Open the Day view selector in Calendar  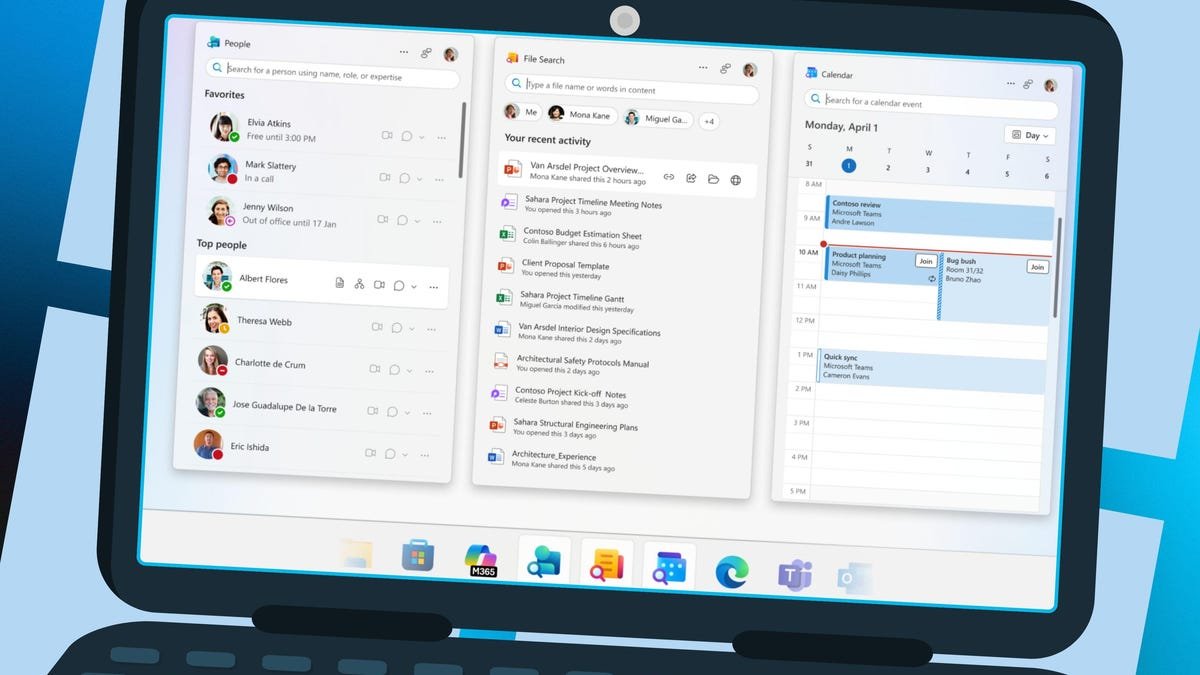(1029, 134)
